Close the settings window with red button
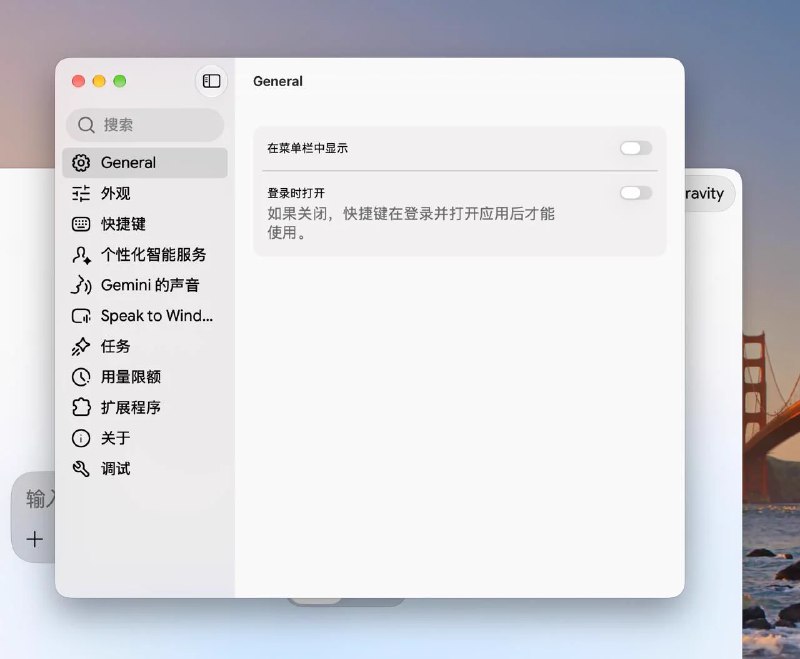The height and width of the screenshot is (659, 800). tap(78, 81)
